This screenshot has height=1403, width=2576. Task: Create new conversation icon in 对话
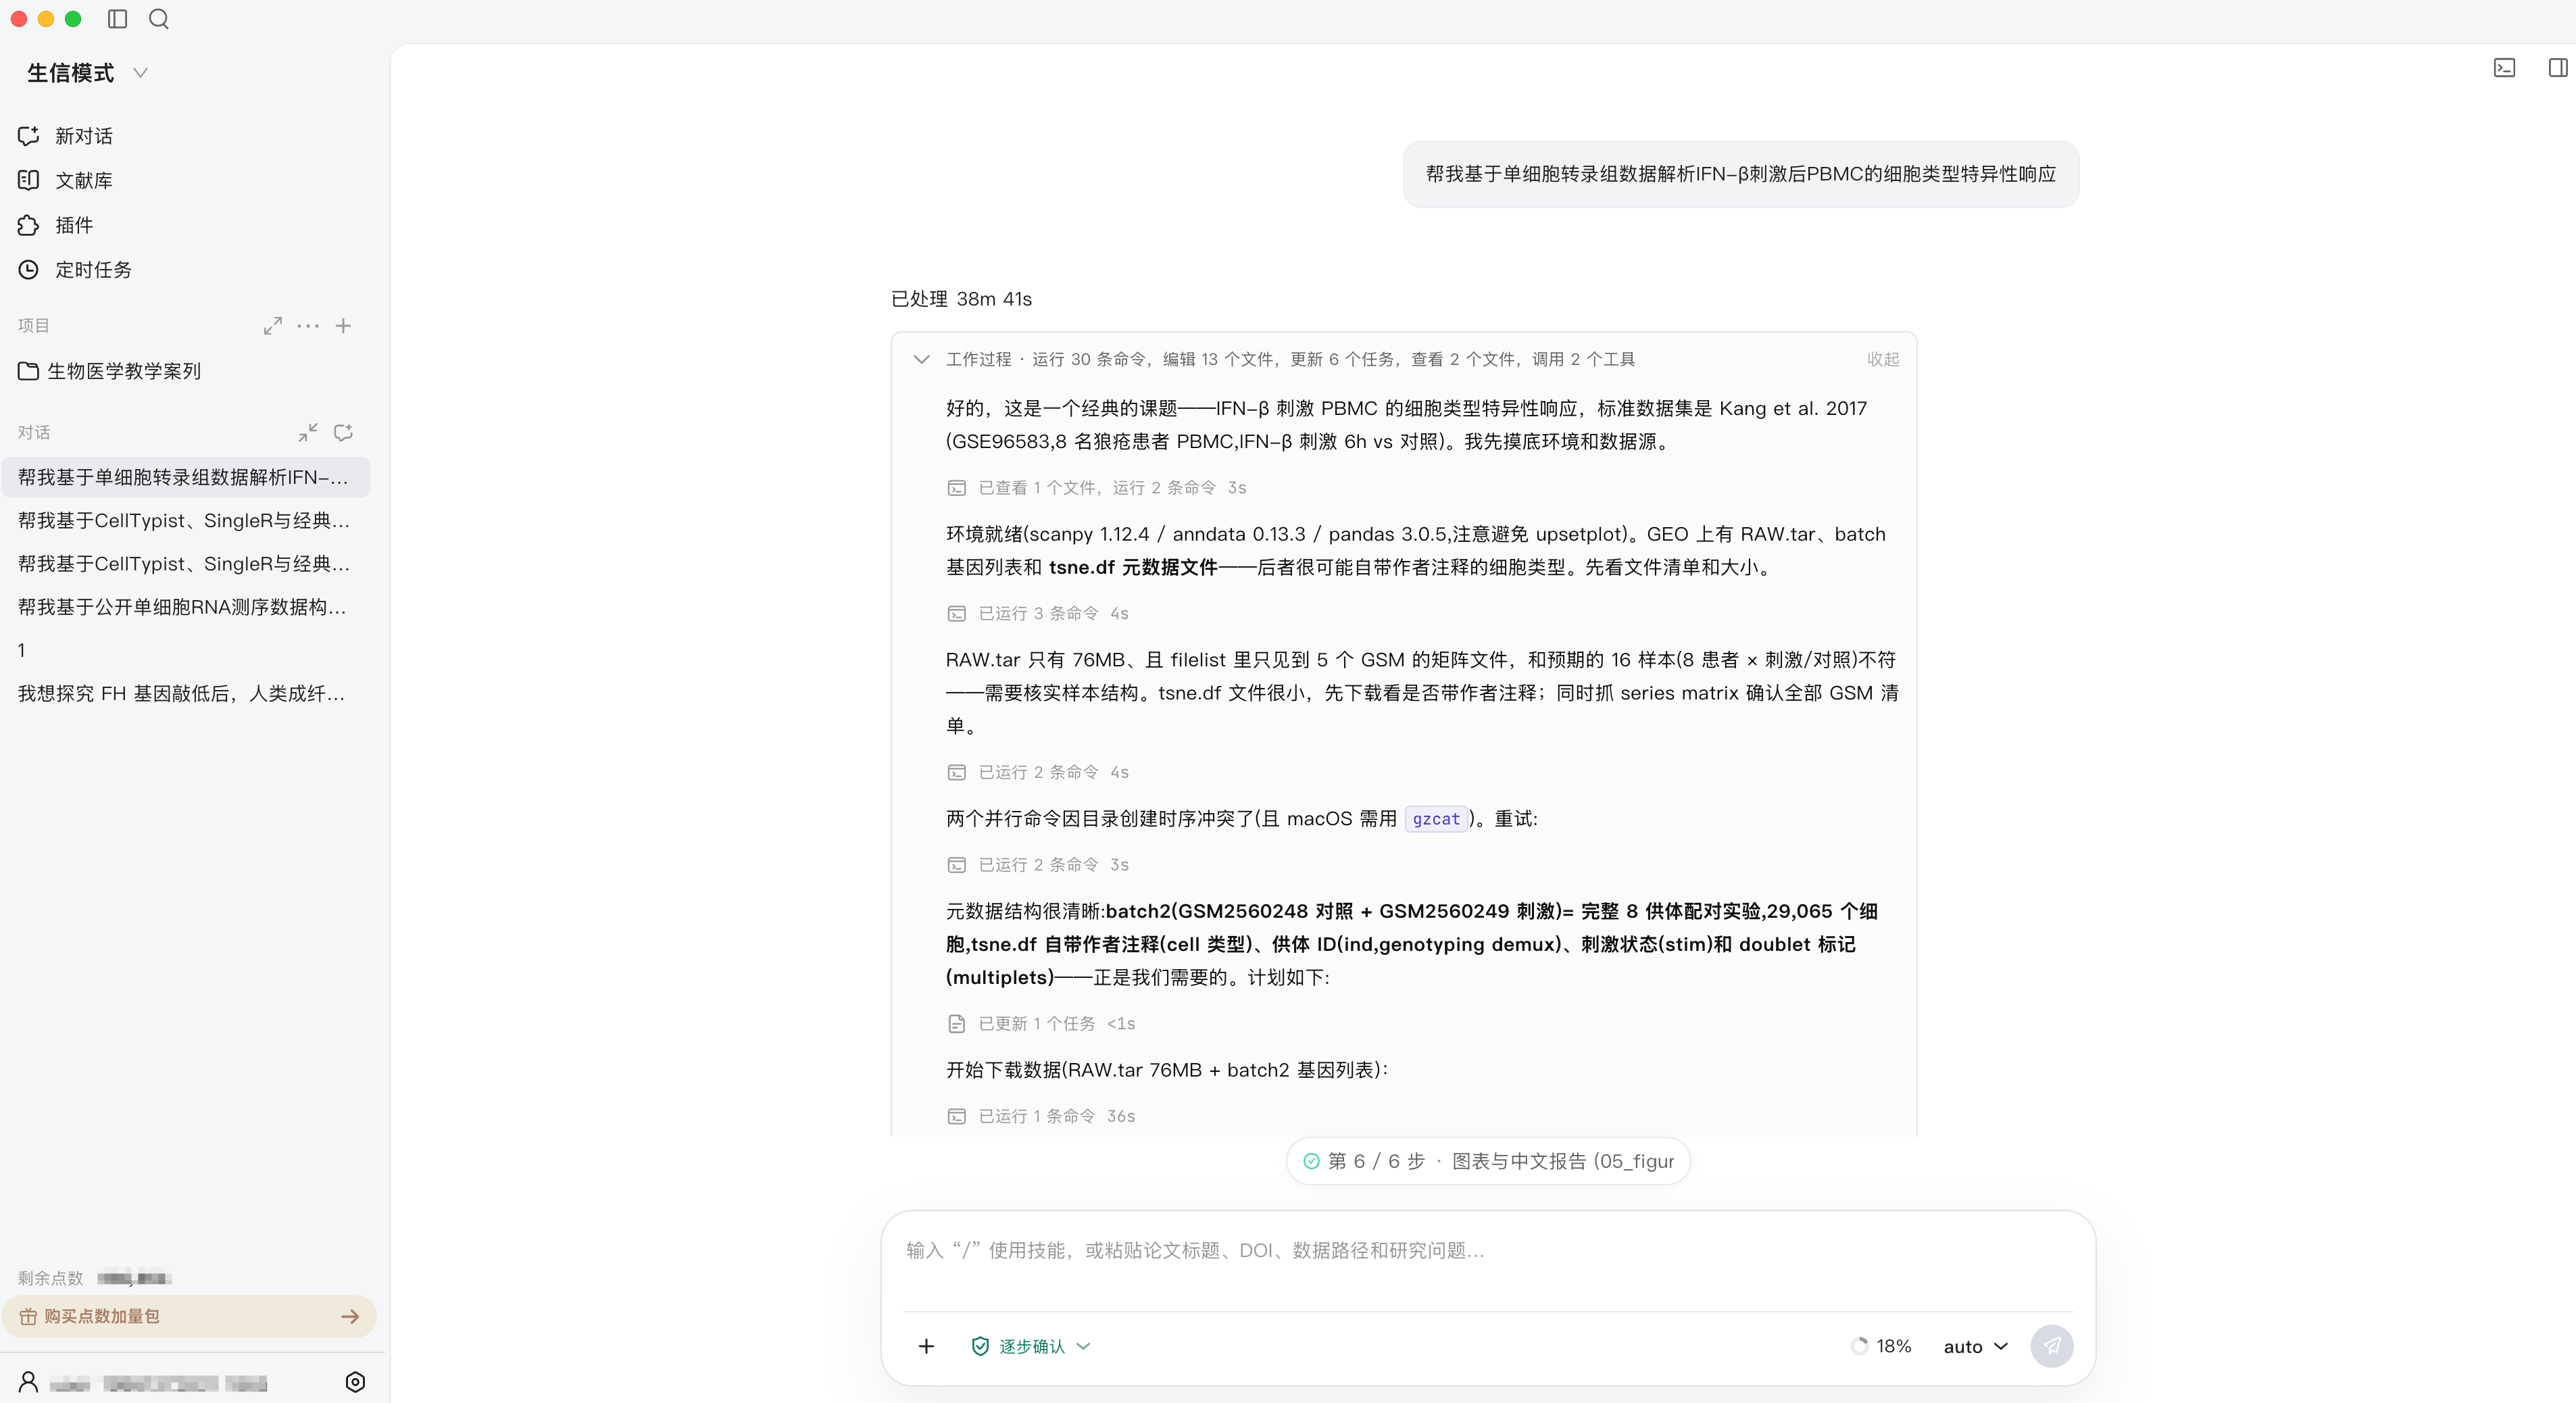pos(343,432)
